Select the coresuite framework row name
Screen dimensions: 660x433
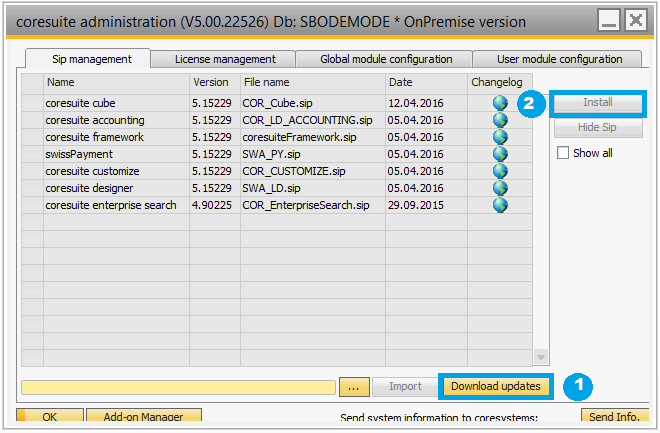point(94,137)
